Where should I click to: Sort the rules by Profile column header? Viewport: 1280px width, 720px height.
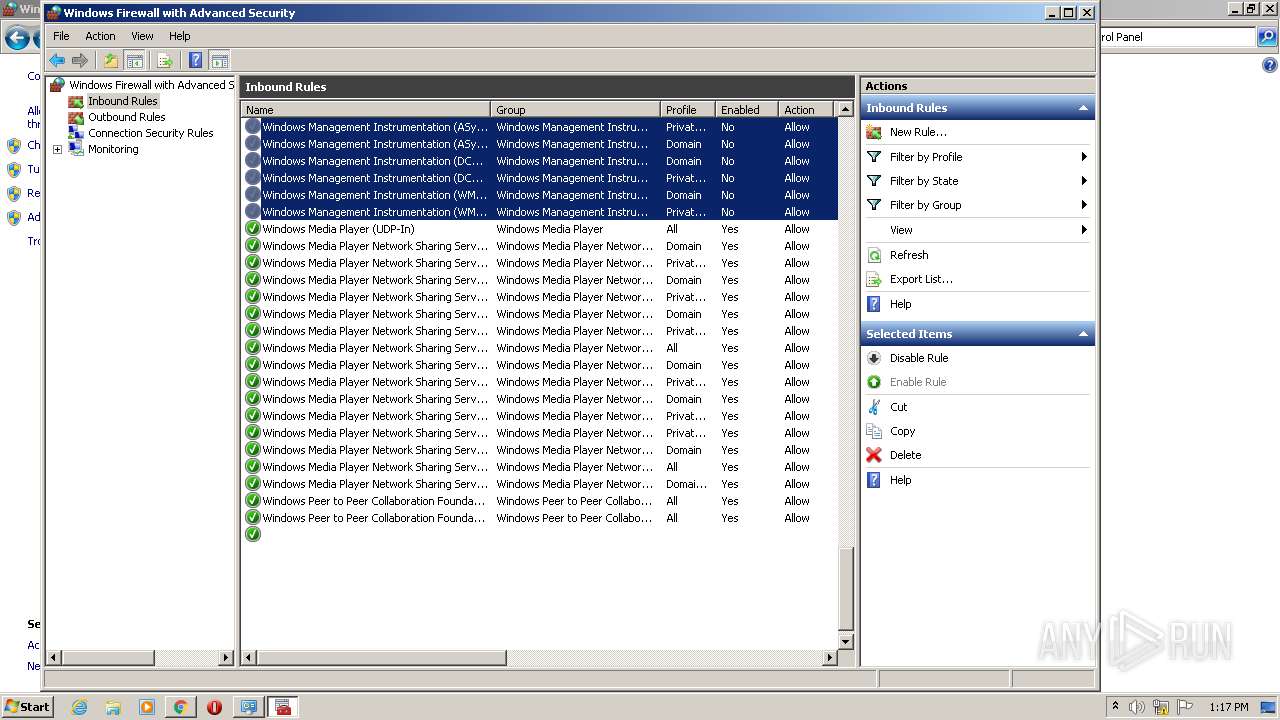coord(687,110)
